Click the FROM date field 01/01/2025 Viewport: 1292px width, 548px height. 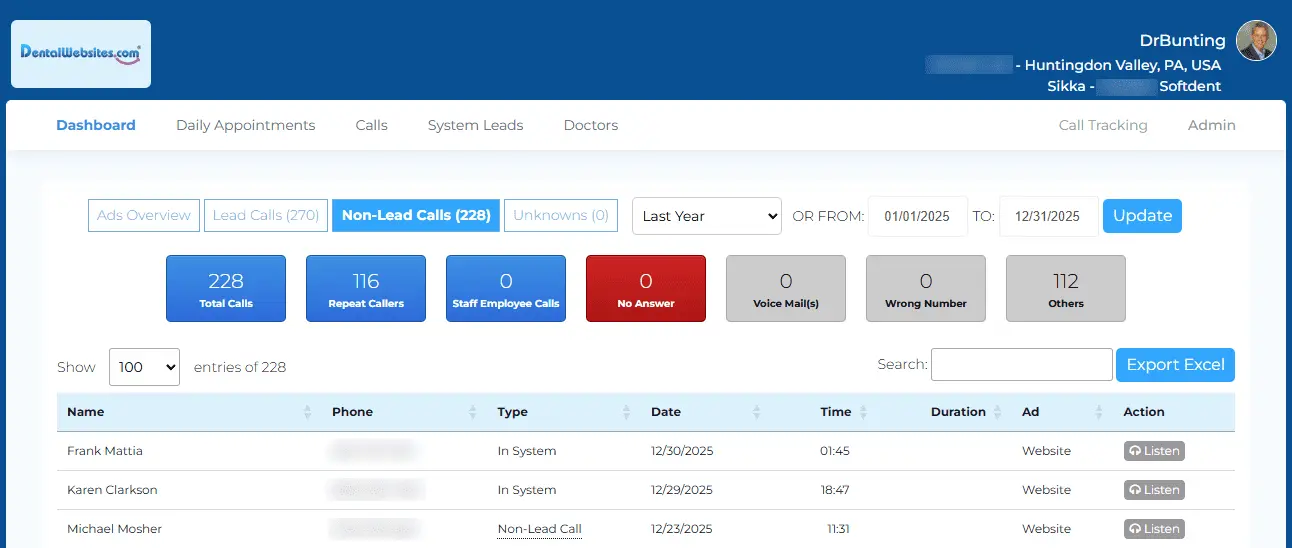click(918, 216)
